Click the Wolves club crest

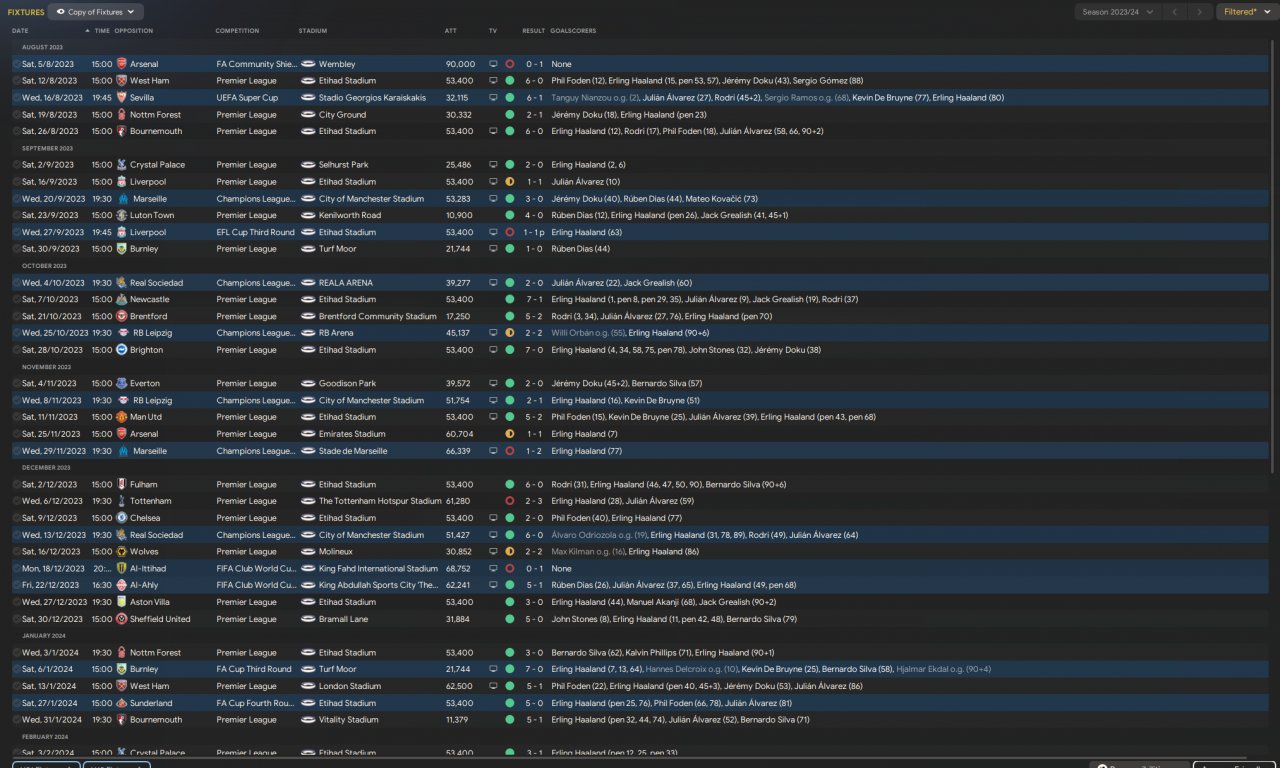click(121, 551)
